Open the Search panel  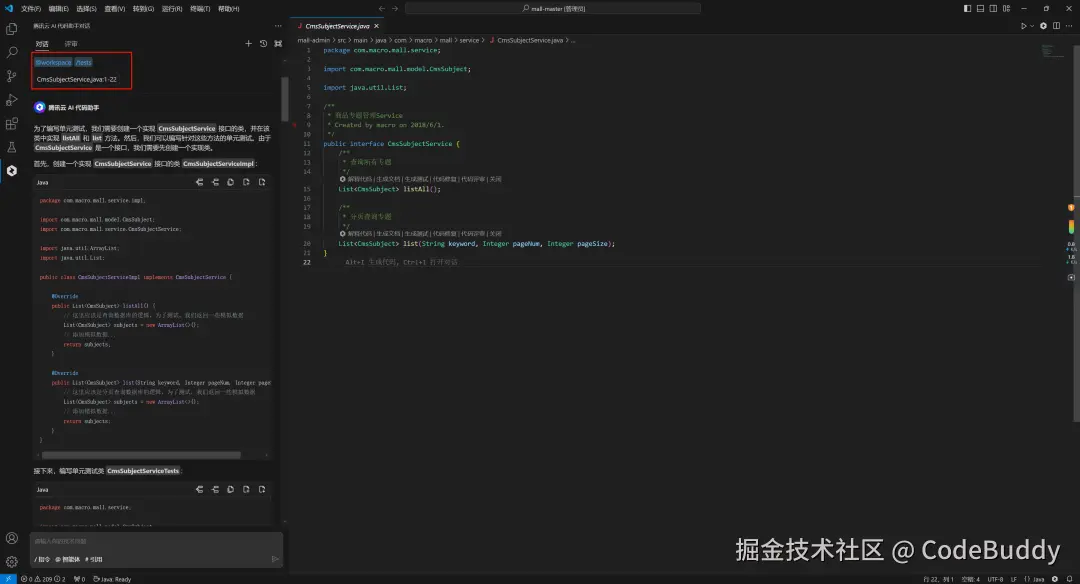coord(11,51)
